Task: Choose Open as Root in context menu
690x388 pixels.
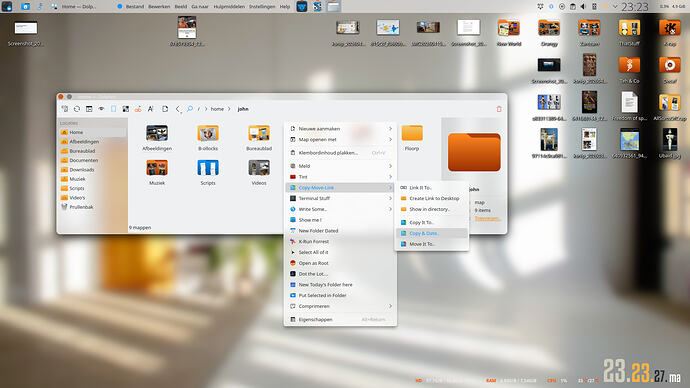Action: 340,263
